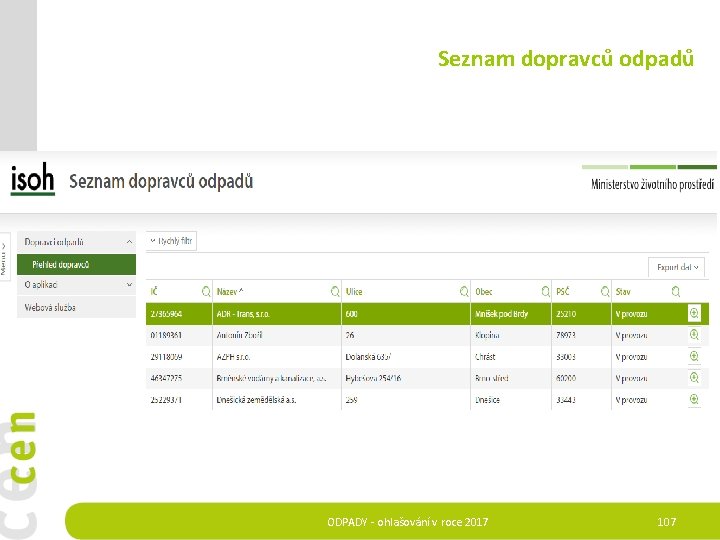Screen dimensions: 720x540
Task: Click page heading Seznam dopravců odpadů beside logo
Action: (161, 181)
